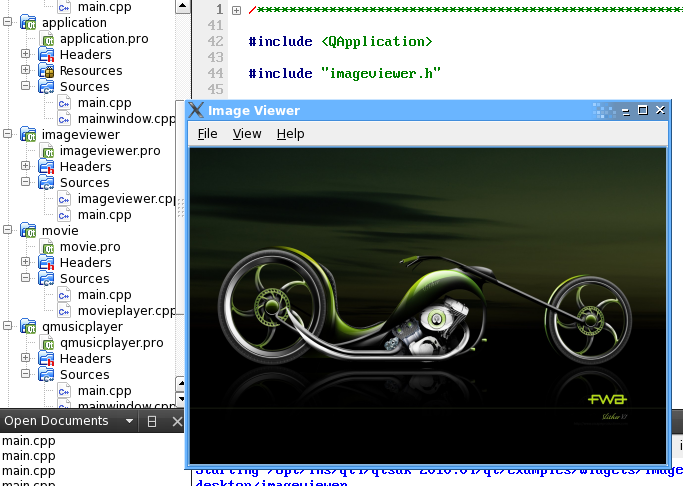Expand Headers folder under application
This screenshot has height=486, width=683.
(x=25, y=54)
